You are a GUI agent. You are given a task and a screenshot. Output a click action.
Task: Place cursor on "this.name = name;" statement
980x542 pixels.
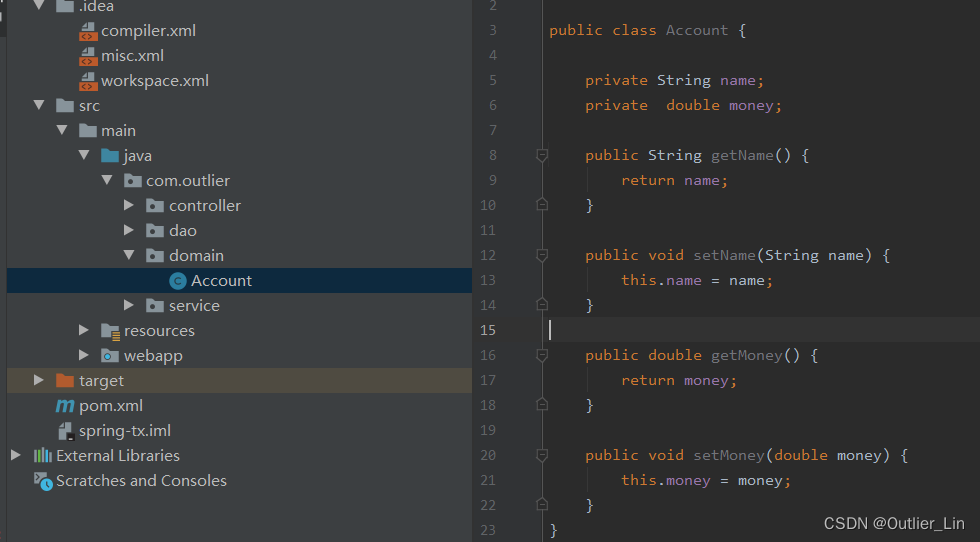point(697,280)
